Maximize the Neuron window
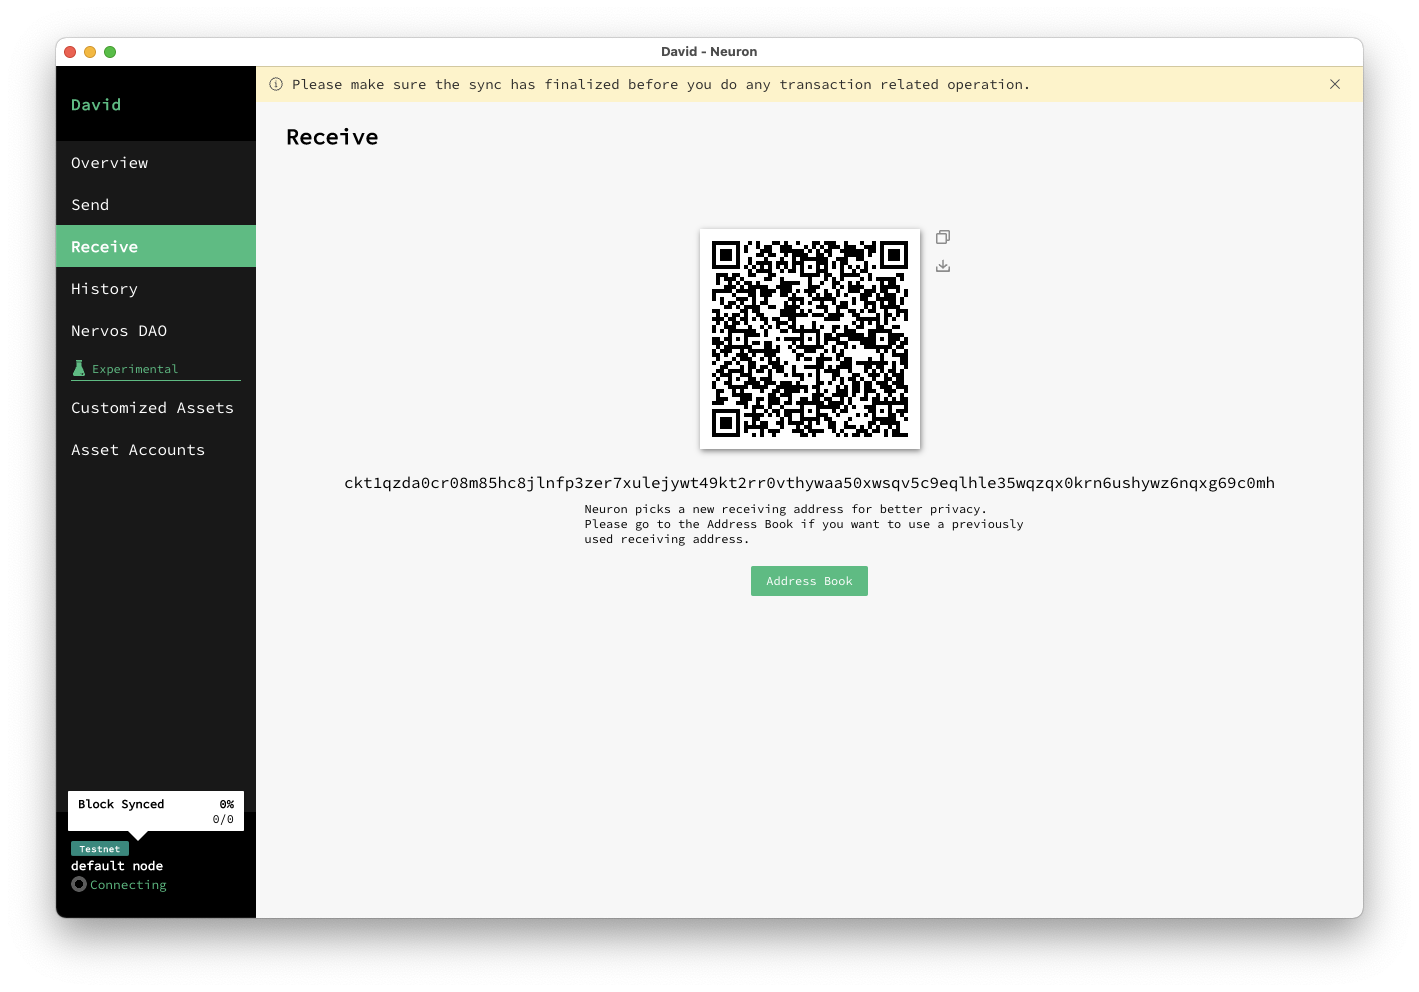The image size is (1419, 992). [x=110, y=52]
